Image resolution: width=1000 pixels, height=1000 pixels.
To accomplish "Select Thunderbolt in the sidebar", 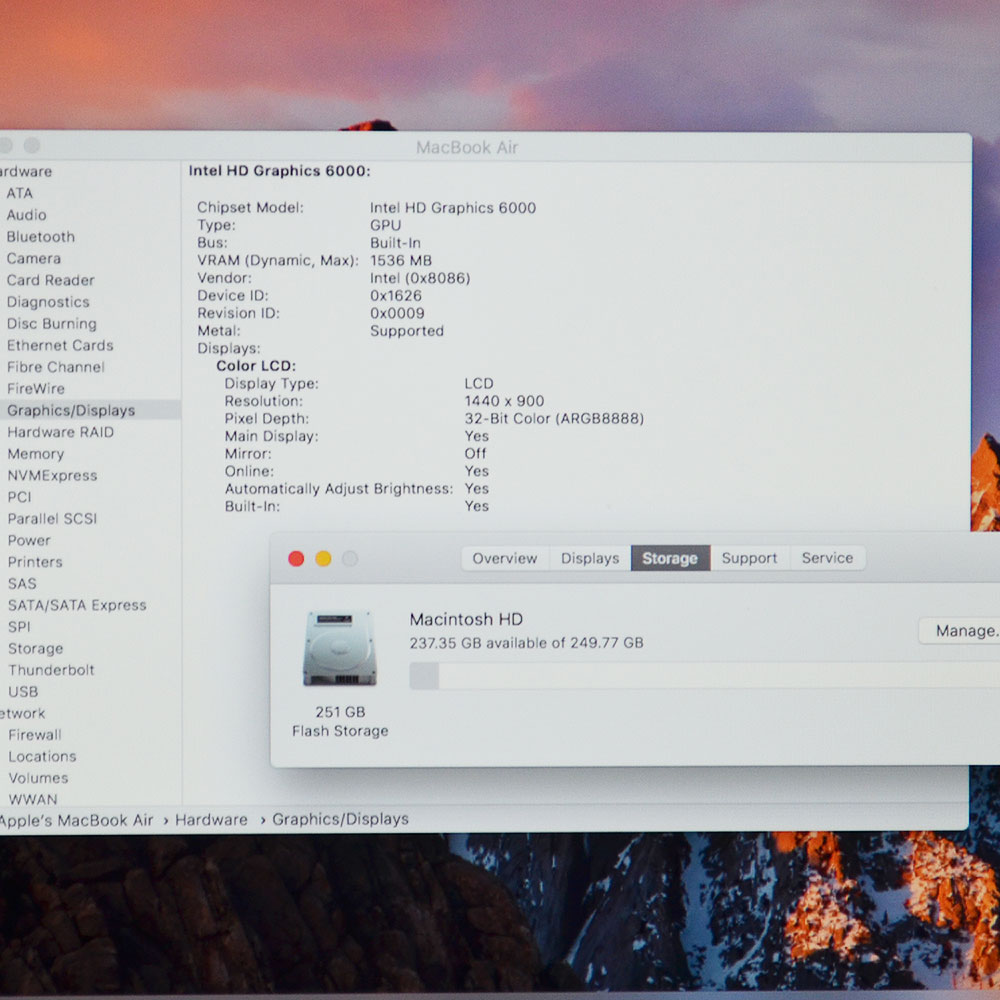I will point(51,670).
